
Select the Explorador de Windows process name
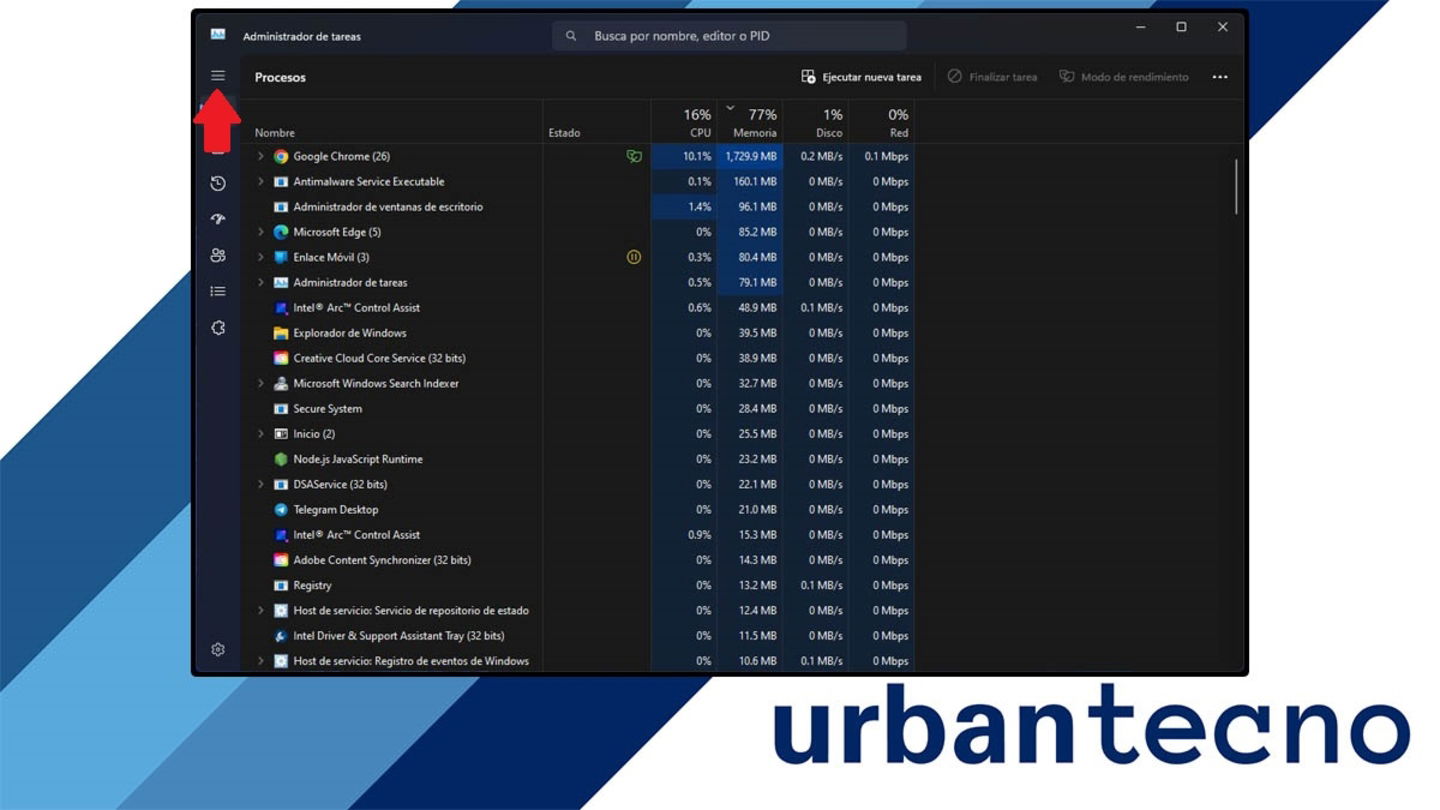coord(350,333)
